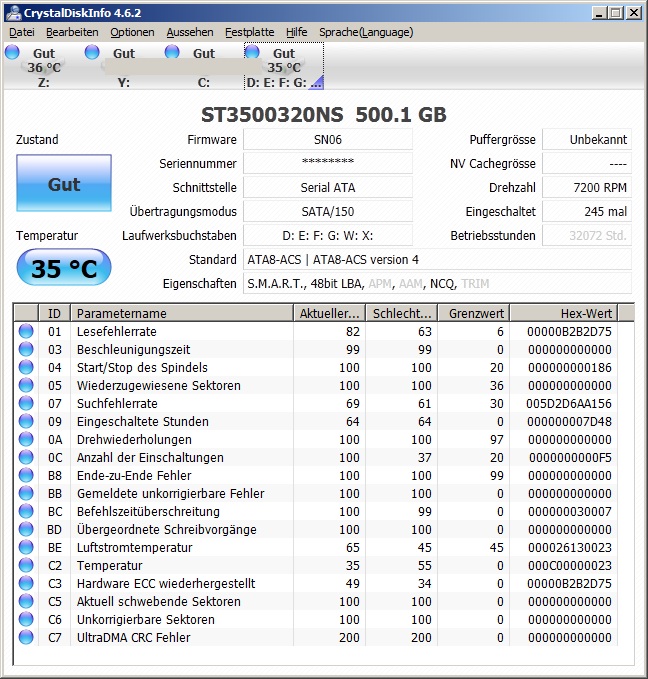Open the Aussehen menu

[190, 32]
